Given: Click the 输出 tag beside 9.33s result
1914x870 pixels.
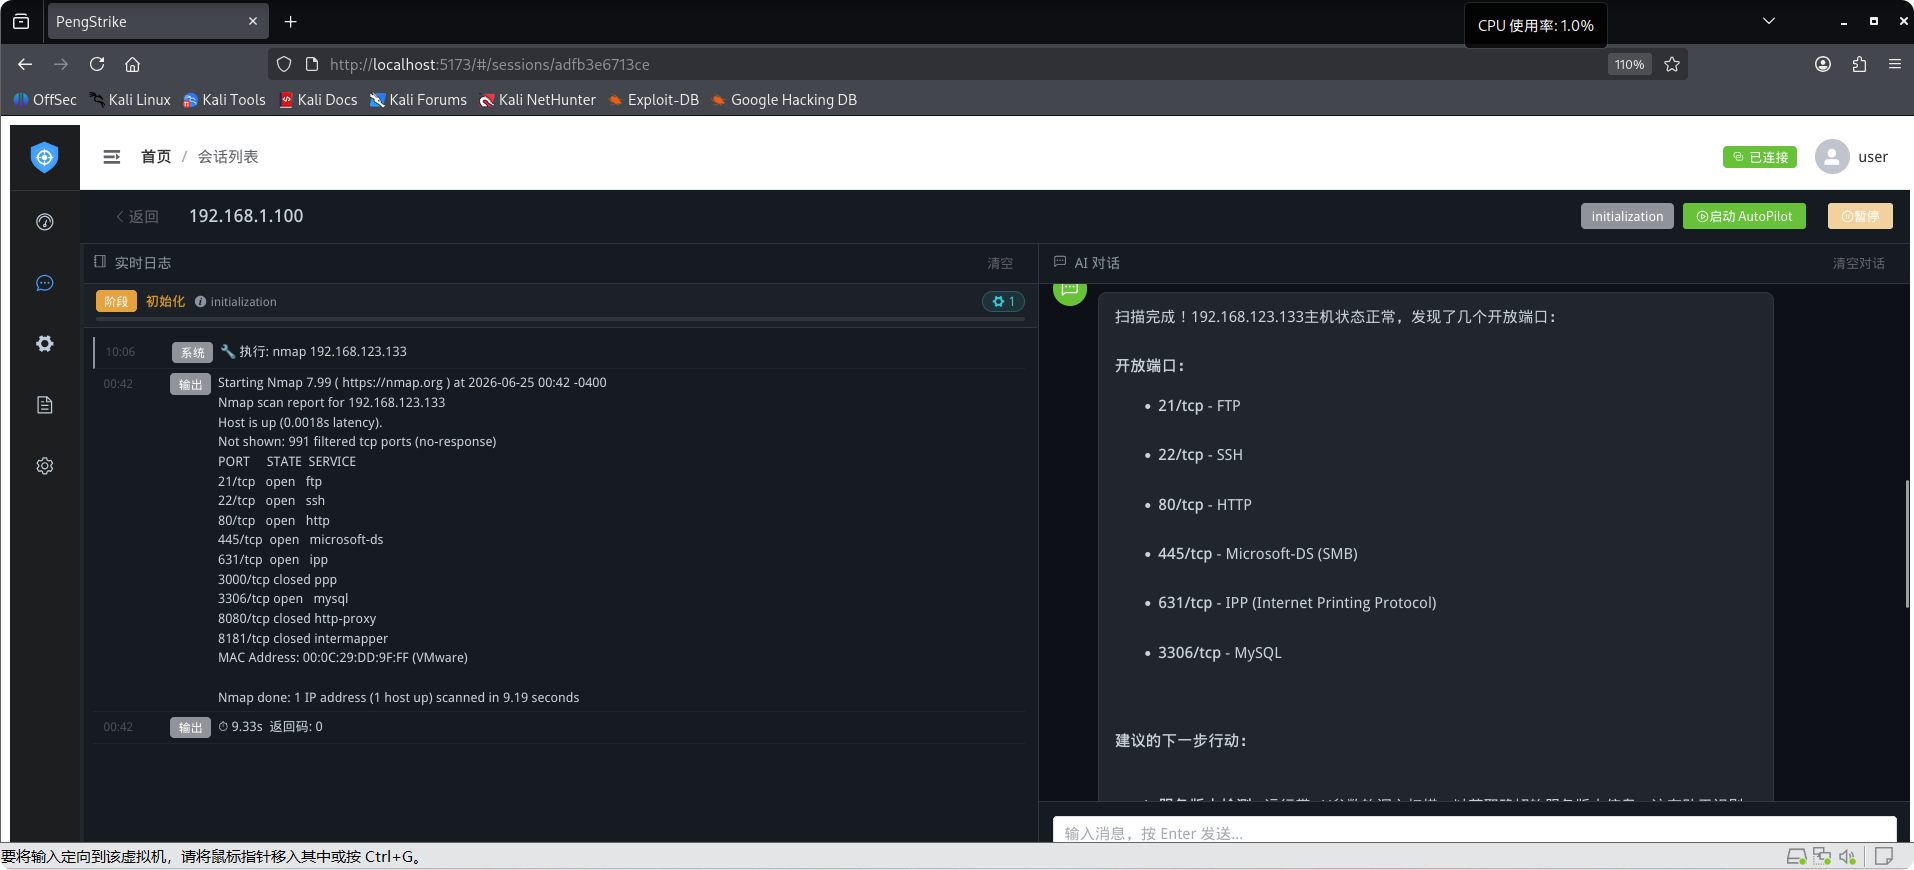Looking at the screenshot, I should click(x=190, y=727).
